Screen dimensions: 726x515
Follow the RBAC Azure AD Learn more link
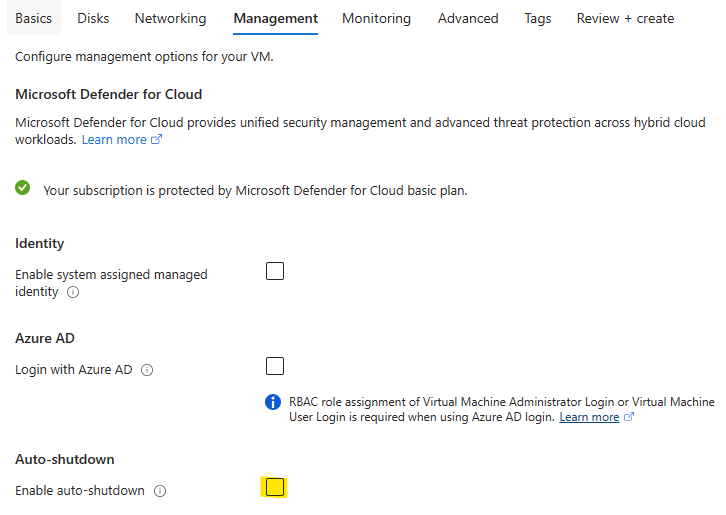coord(589,417)
